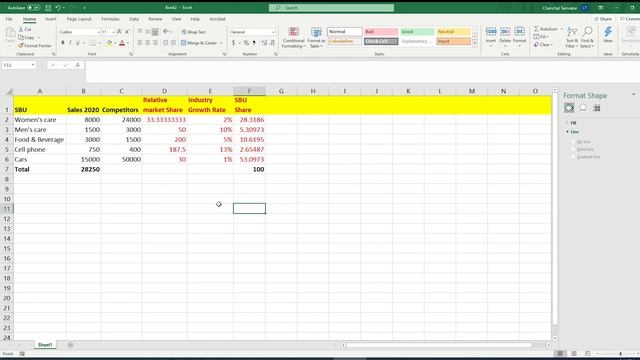This screenshot has width=640, height=360.
Task: Click the Comma Style icon
Action: tap(254, 43)
